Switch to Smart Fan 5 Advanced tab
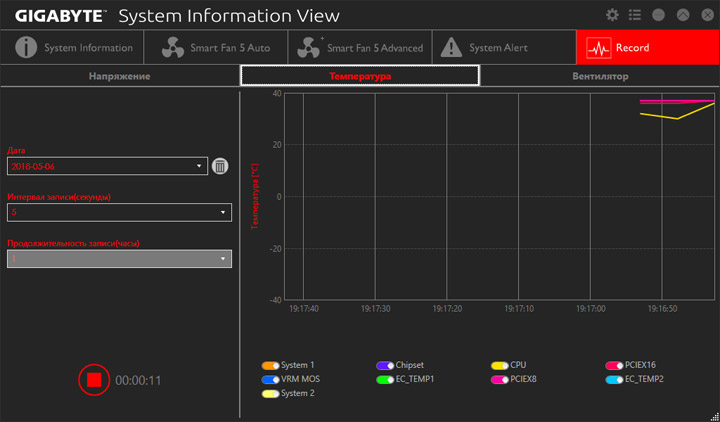The height and width of the screenshot is (422, 720). point(360,48)
